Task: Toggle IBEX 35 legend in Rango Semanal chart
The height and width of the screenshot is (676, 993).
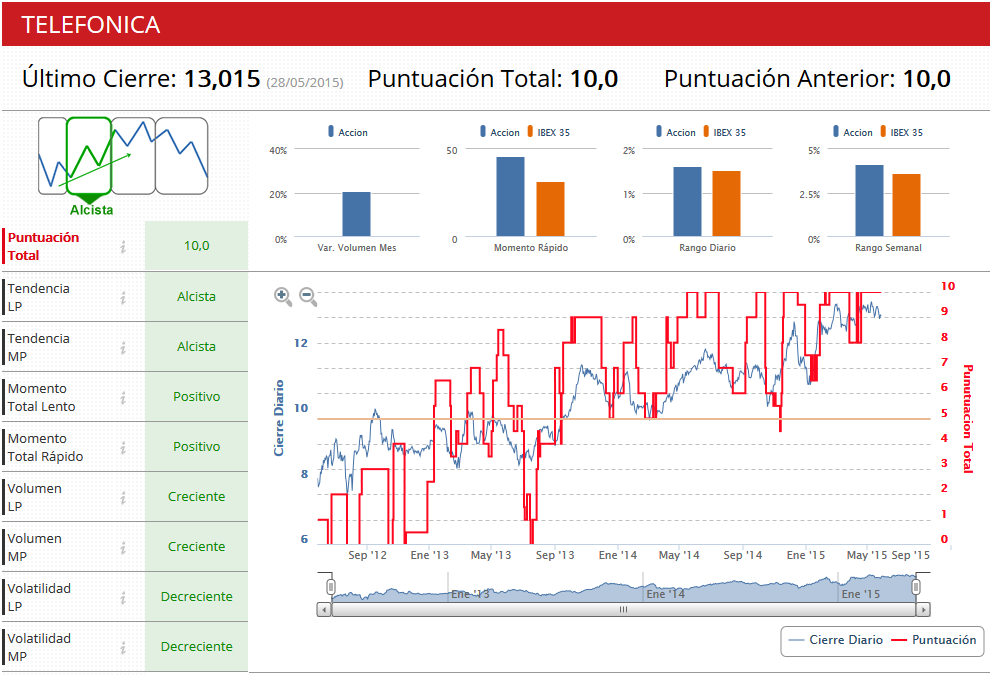Action: coord(901,132)
